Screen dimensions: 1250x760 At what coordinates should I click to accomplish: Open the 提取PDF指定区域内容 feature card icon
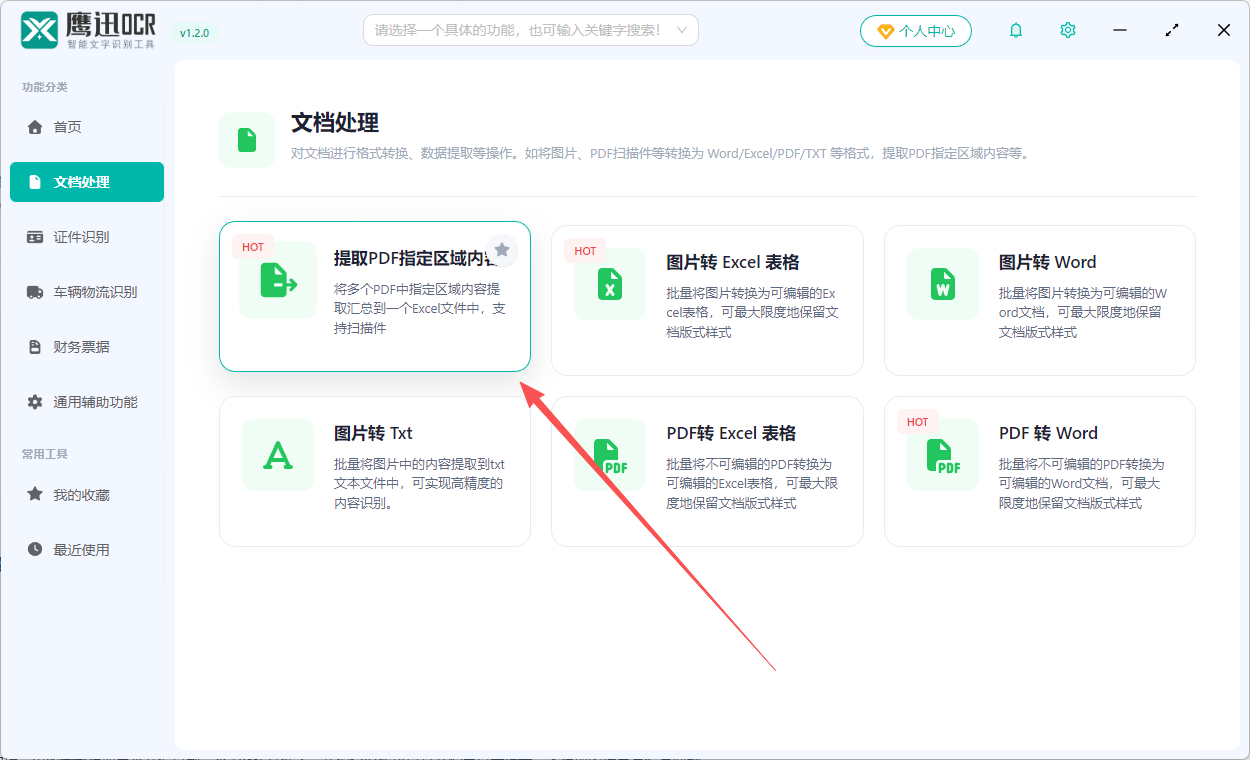point(275,283)
